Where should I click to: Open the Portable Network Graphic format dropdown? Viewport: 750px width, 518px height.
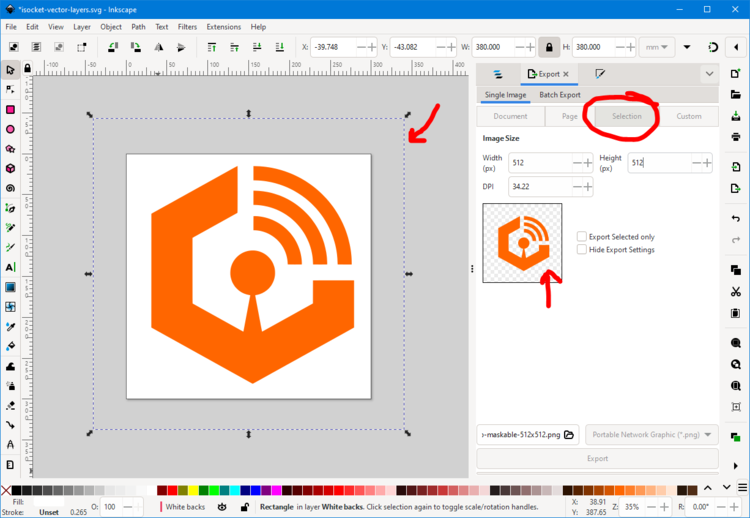[x=651, y=435]
